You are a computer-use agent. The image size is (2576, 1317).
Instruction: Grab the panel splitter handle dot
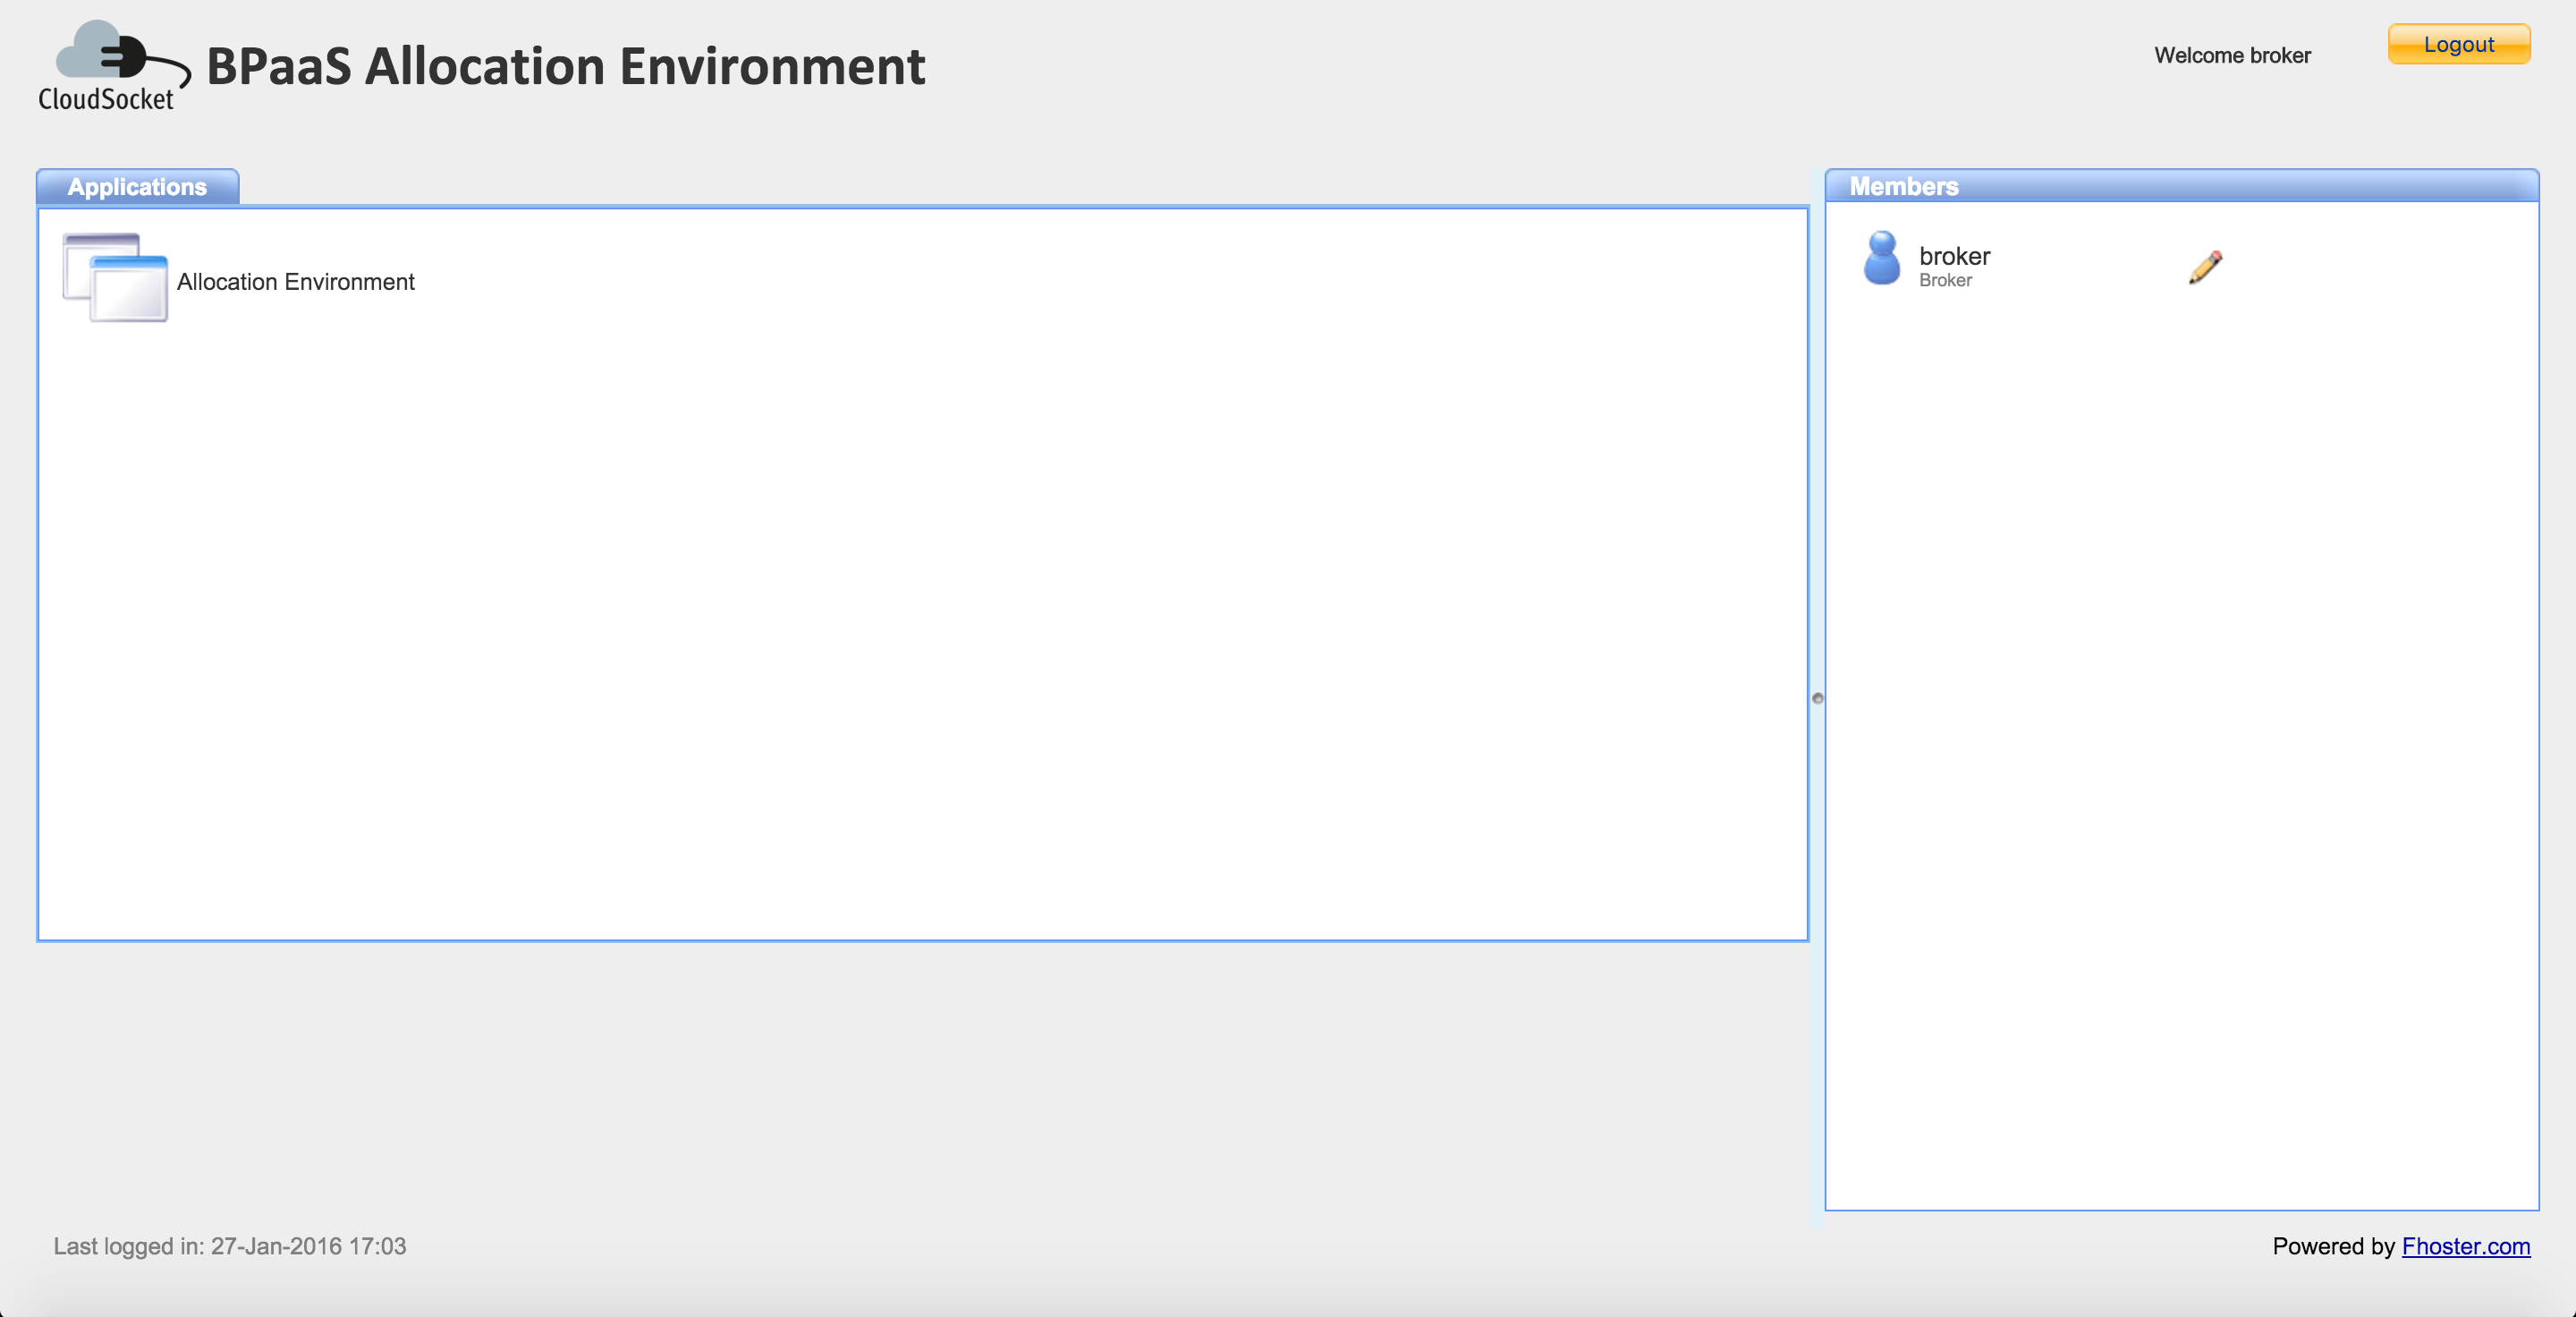point(1817,698)
